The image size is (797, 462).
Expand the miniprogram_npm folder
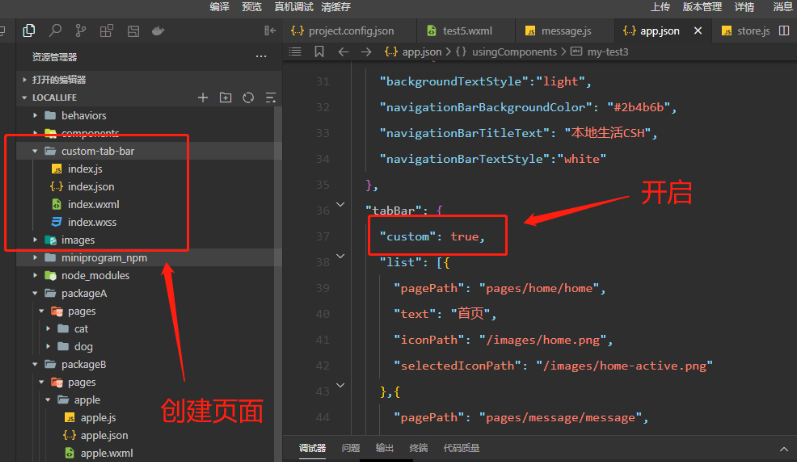[35, 258]
